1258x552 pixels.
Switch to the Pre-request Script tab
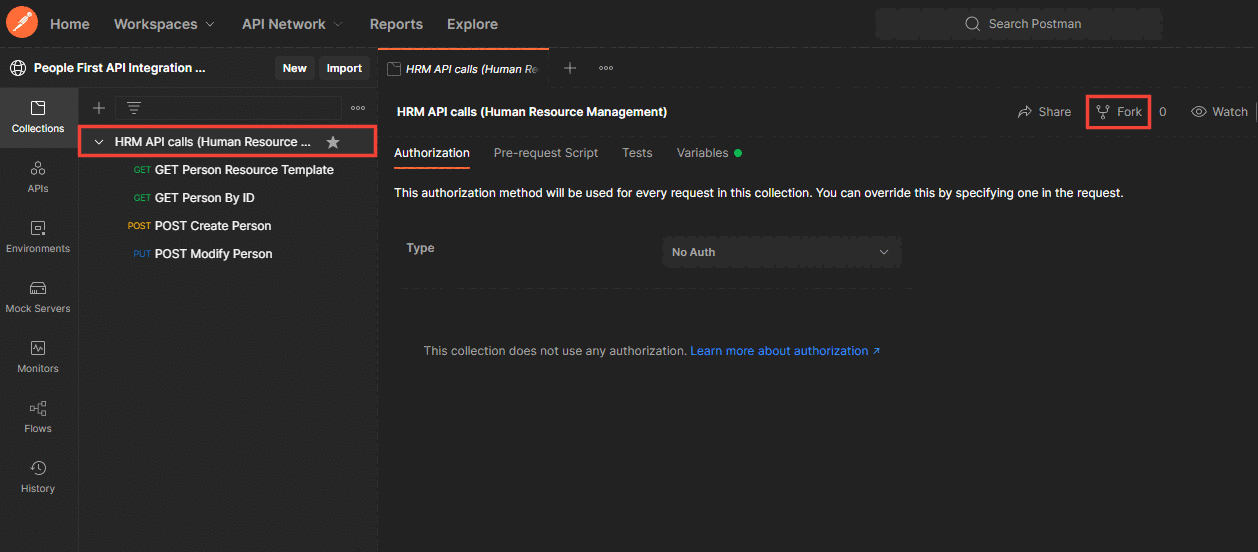(546, 153)
